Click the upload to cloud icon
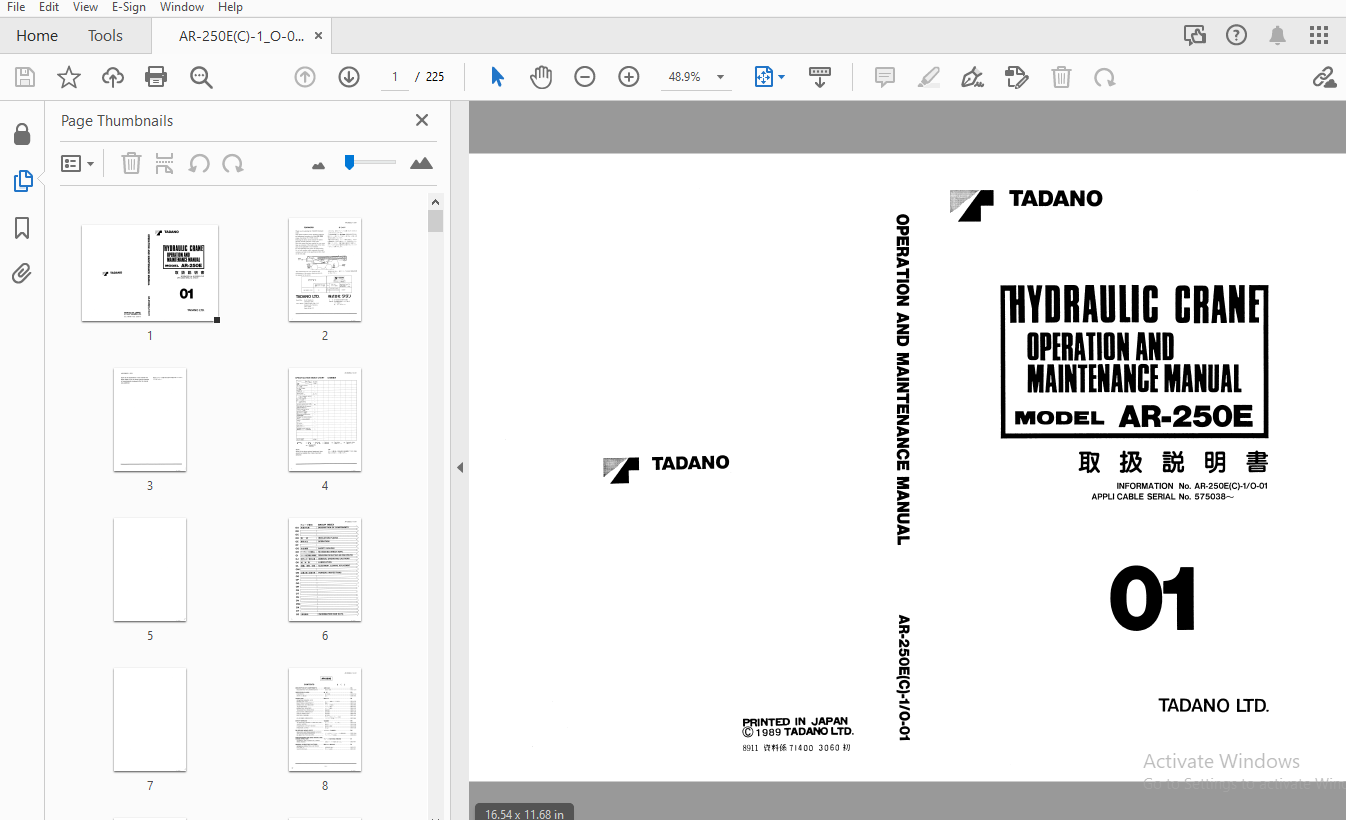 [113, 77]
